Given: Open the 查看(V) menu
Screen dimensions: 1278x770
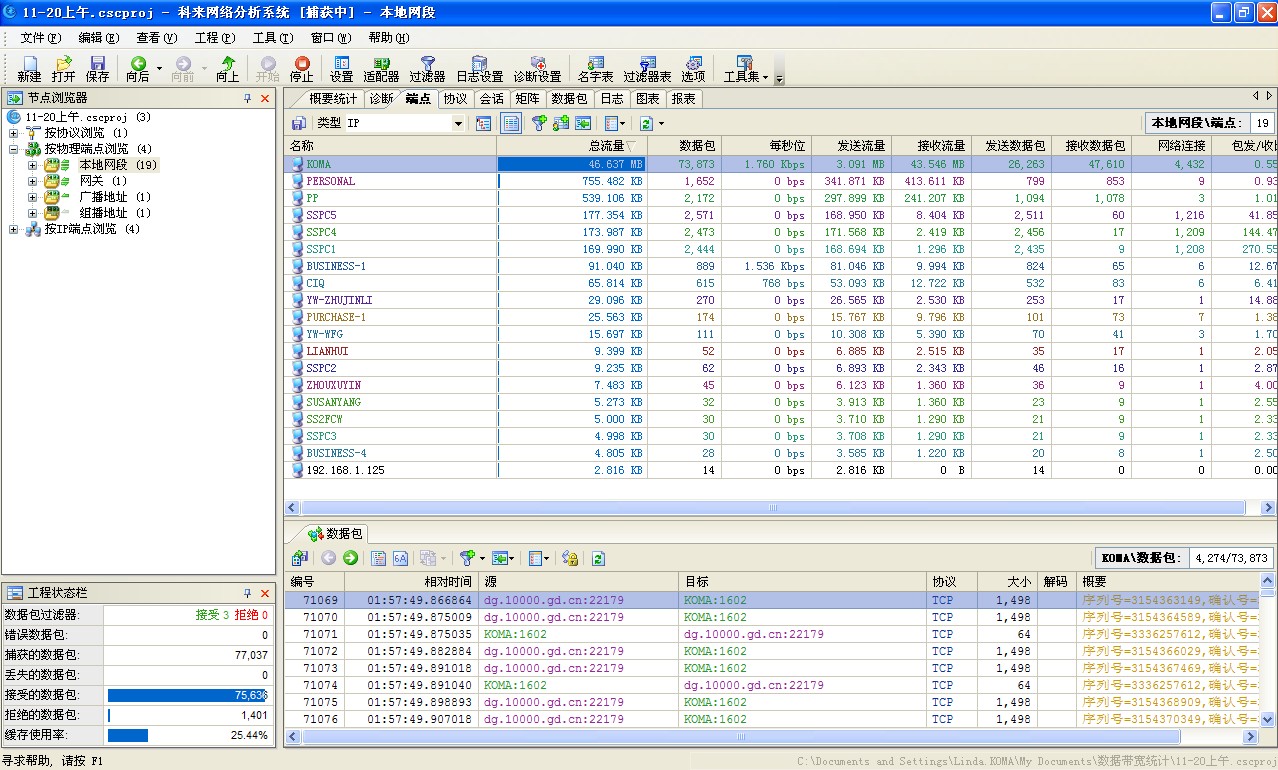Looking at the screenshot, I should [x=156, y=38].
